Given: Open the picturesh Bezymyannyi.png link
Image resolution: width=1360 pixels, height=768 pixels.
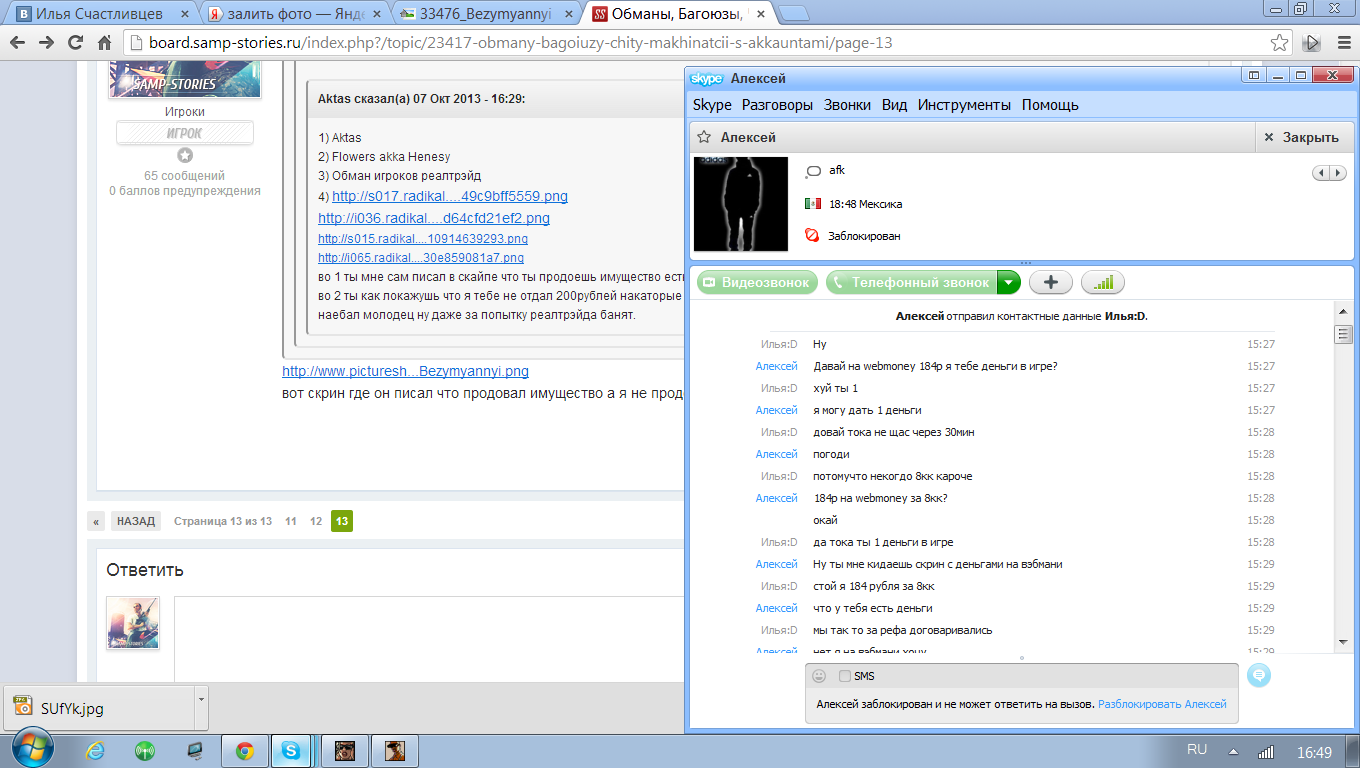Looking at the screenshot, I should click(x=405, y=371).
